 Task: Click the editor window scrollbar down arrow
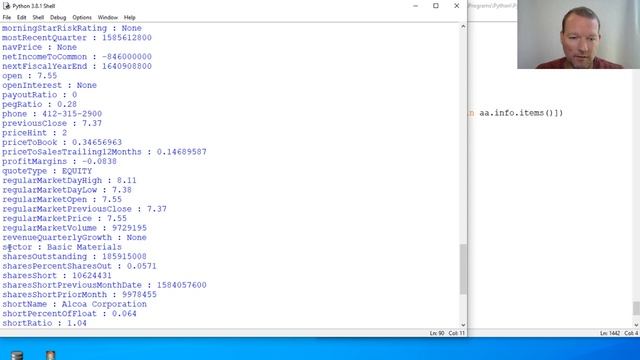[x=636, y=325]
